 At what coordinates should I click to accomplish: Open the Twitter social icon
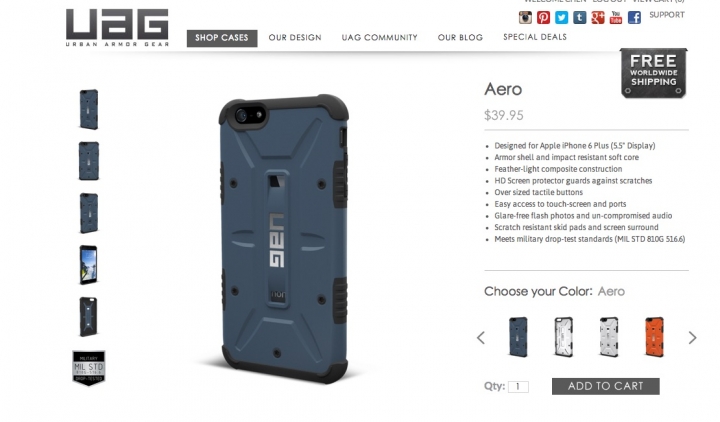pyautogui.click(x=562, y=17)
